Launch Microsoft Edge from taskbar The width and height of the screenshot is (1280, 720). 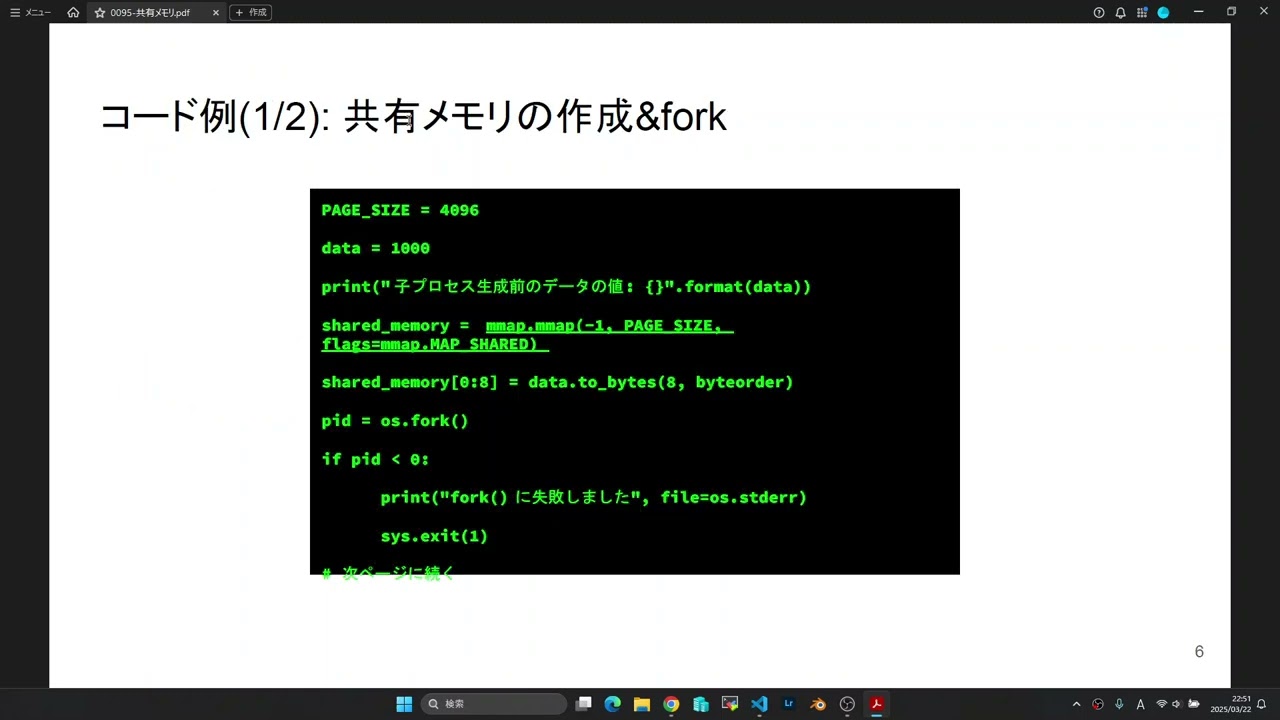tap(613, 704)
